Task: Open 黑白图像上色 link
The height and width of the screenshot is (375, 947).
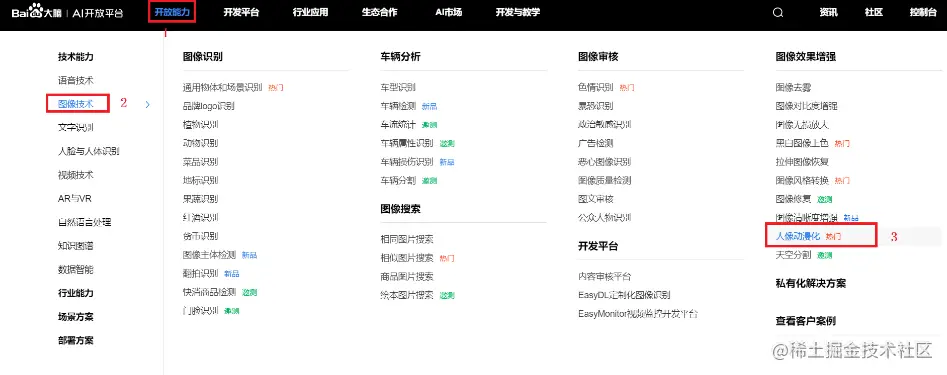Action: click(801, 143)
